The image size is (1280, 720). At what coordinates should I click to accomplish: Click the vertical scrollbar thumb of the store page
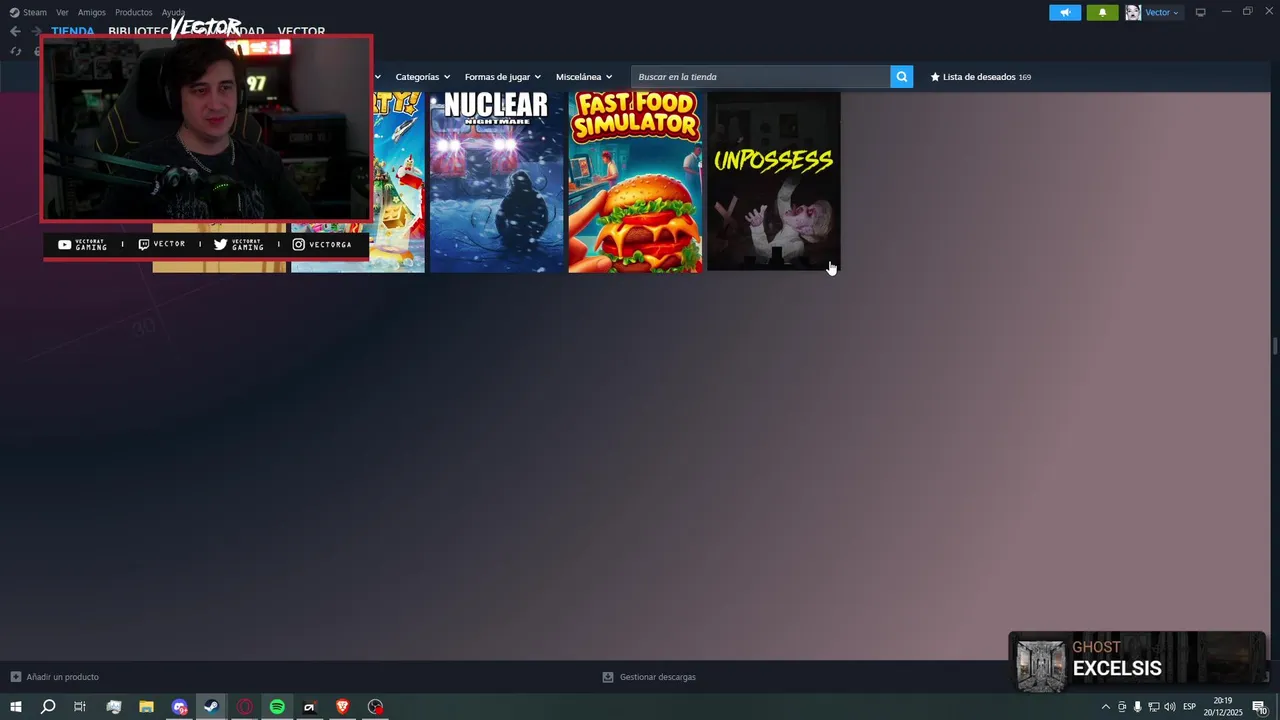tap(1275, 346)
